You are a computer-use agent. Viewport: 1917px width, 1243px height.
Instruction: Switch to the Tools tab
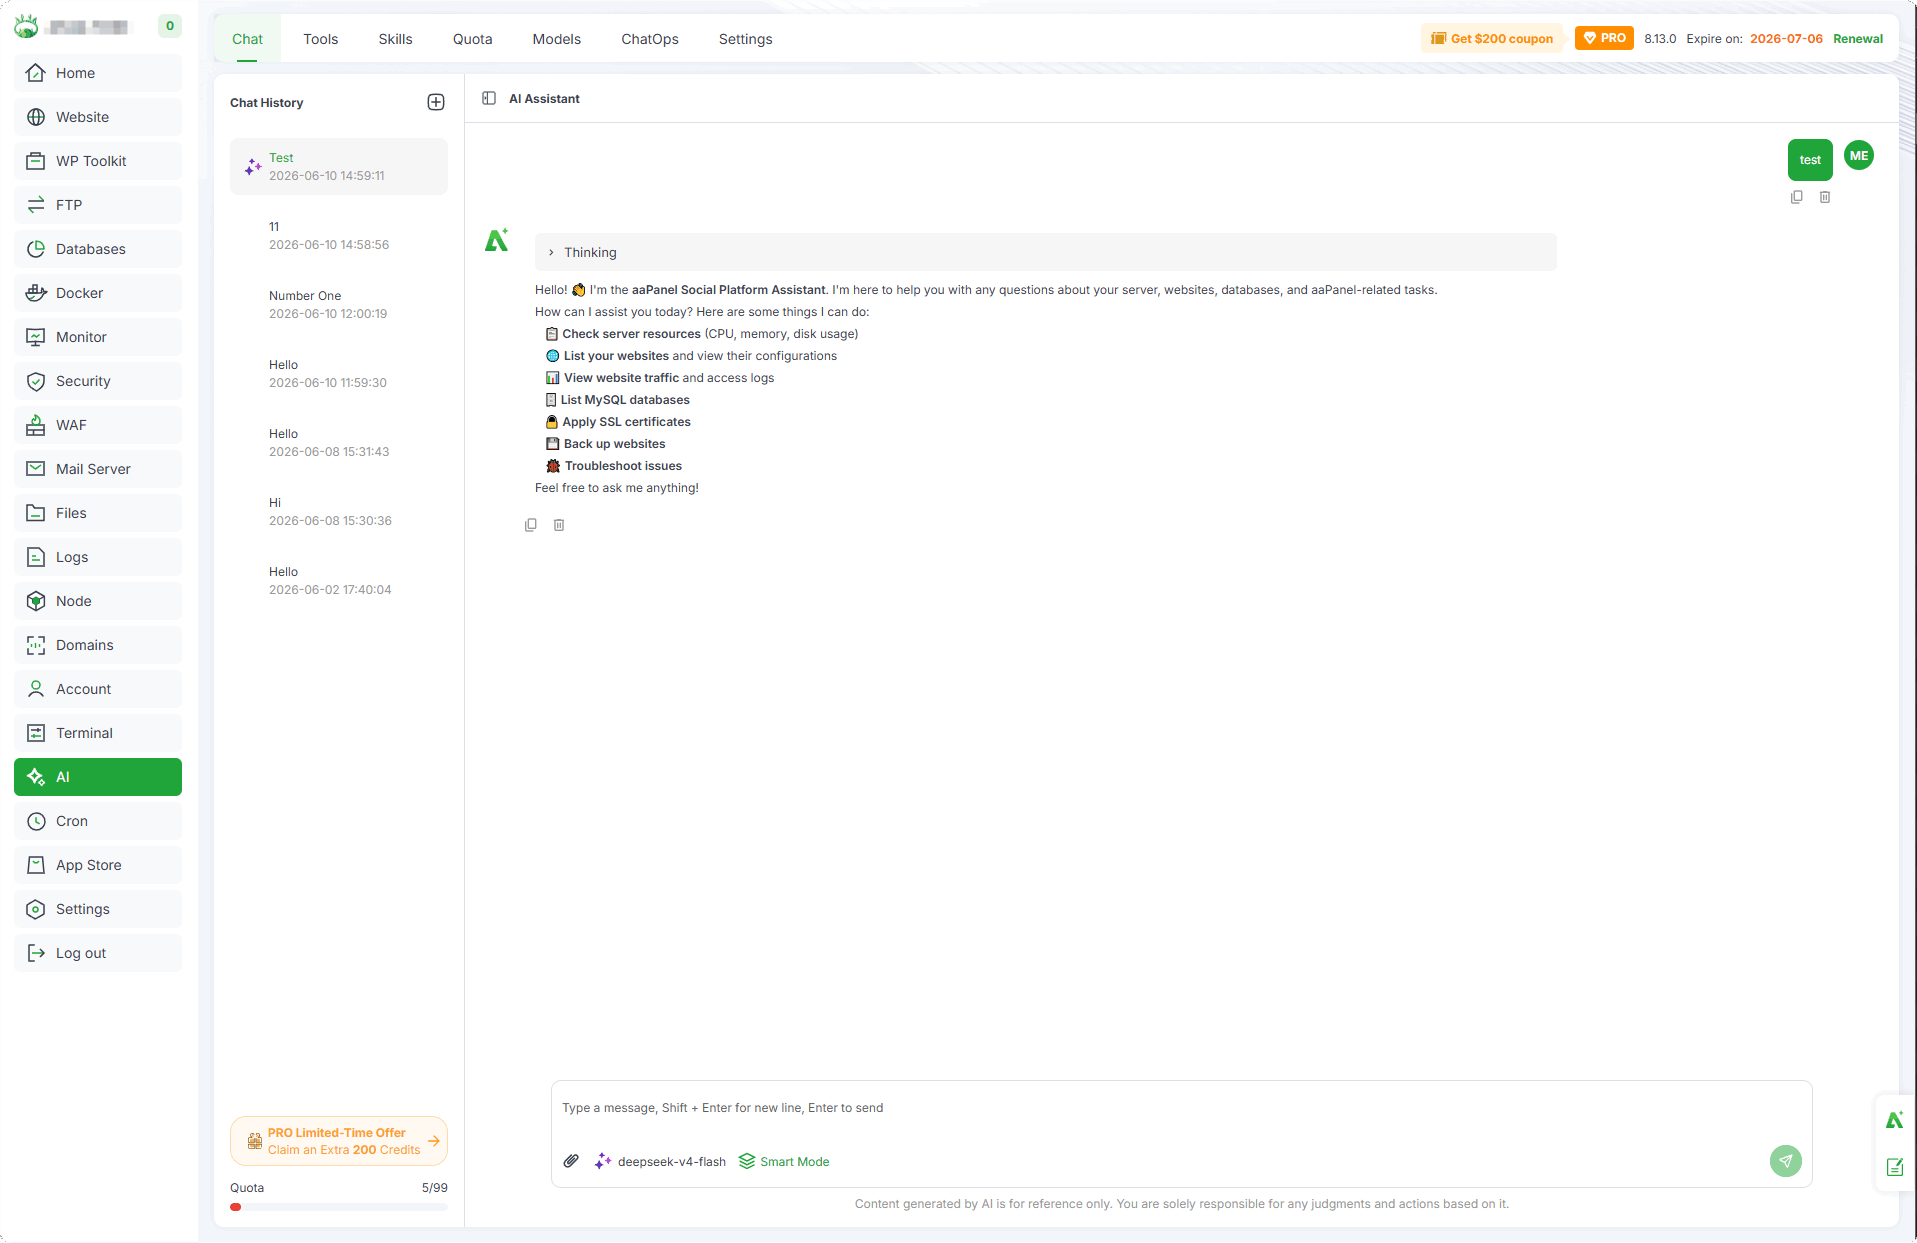tap(321, 39)
